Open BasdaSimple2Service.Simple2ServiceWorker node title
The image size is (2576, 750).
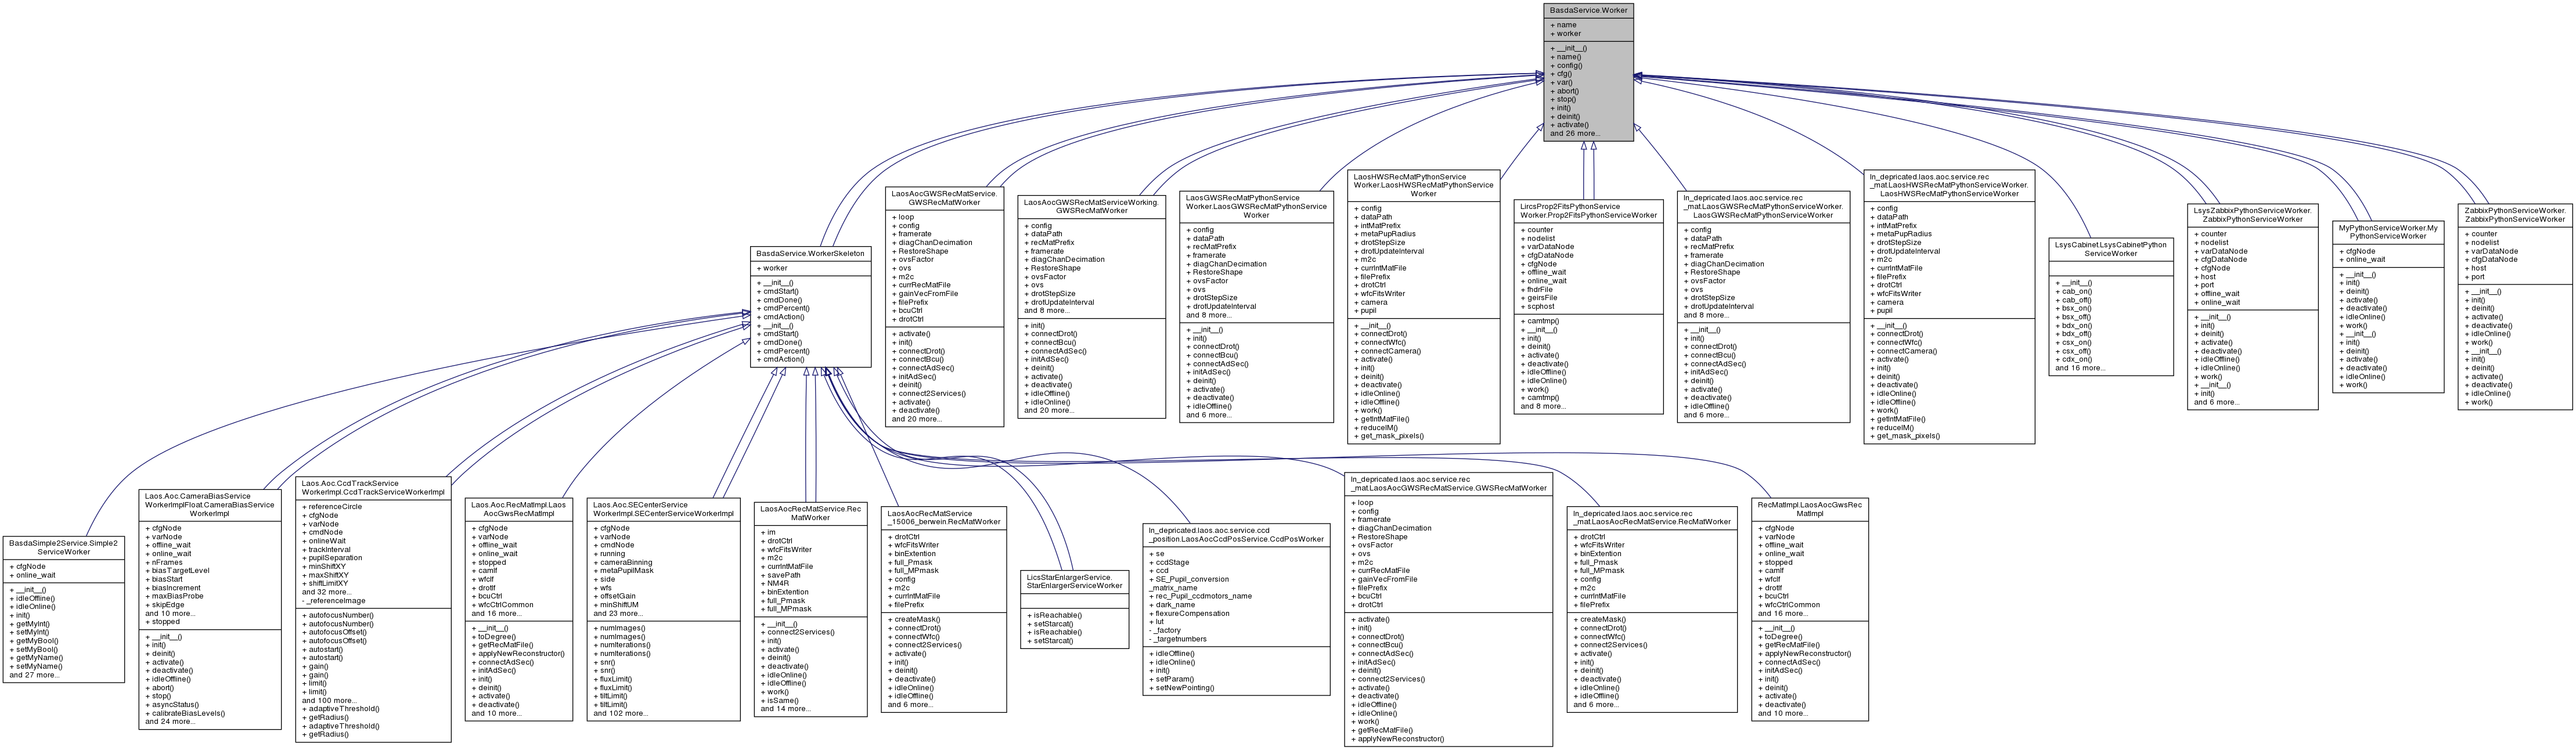[x=64, y=547]
